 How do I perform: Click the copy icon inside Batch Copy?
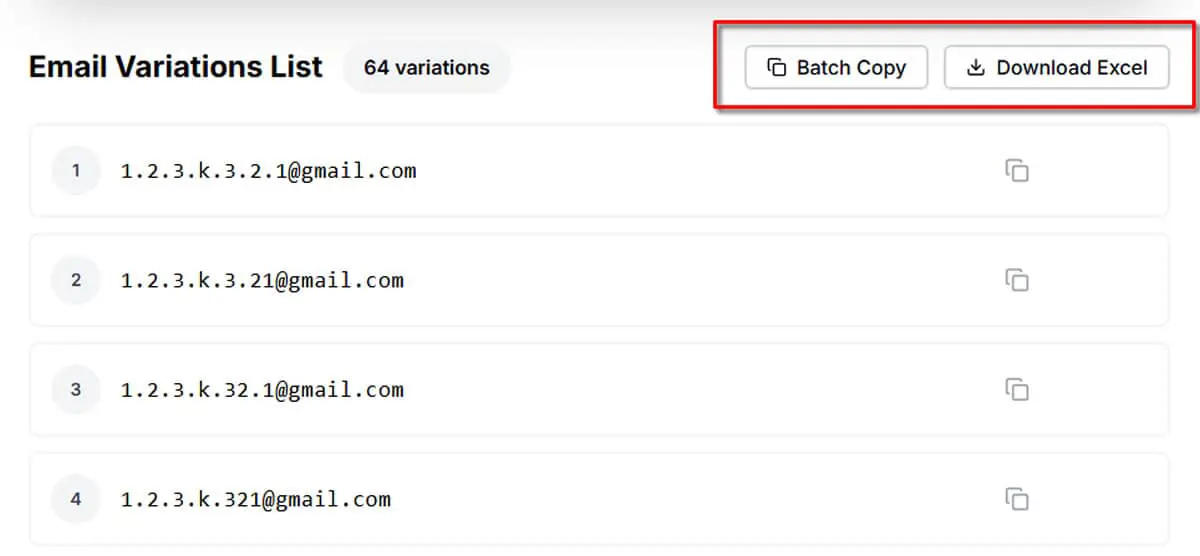[x=776, y=68]
